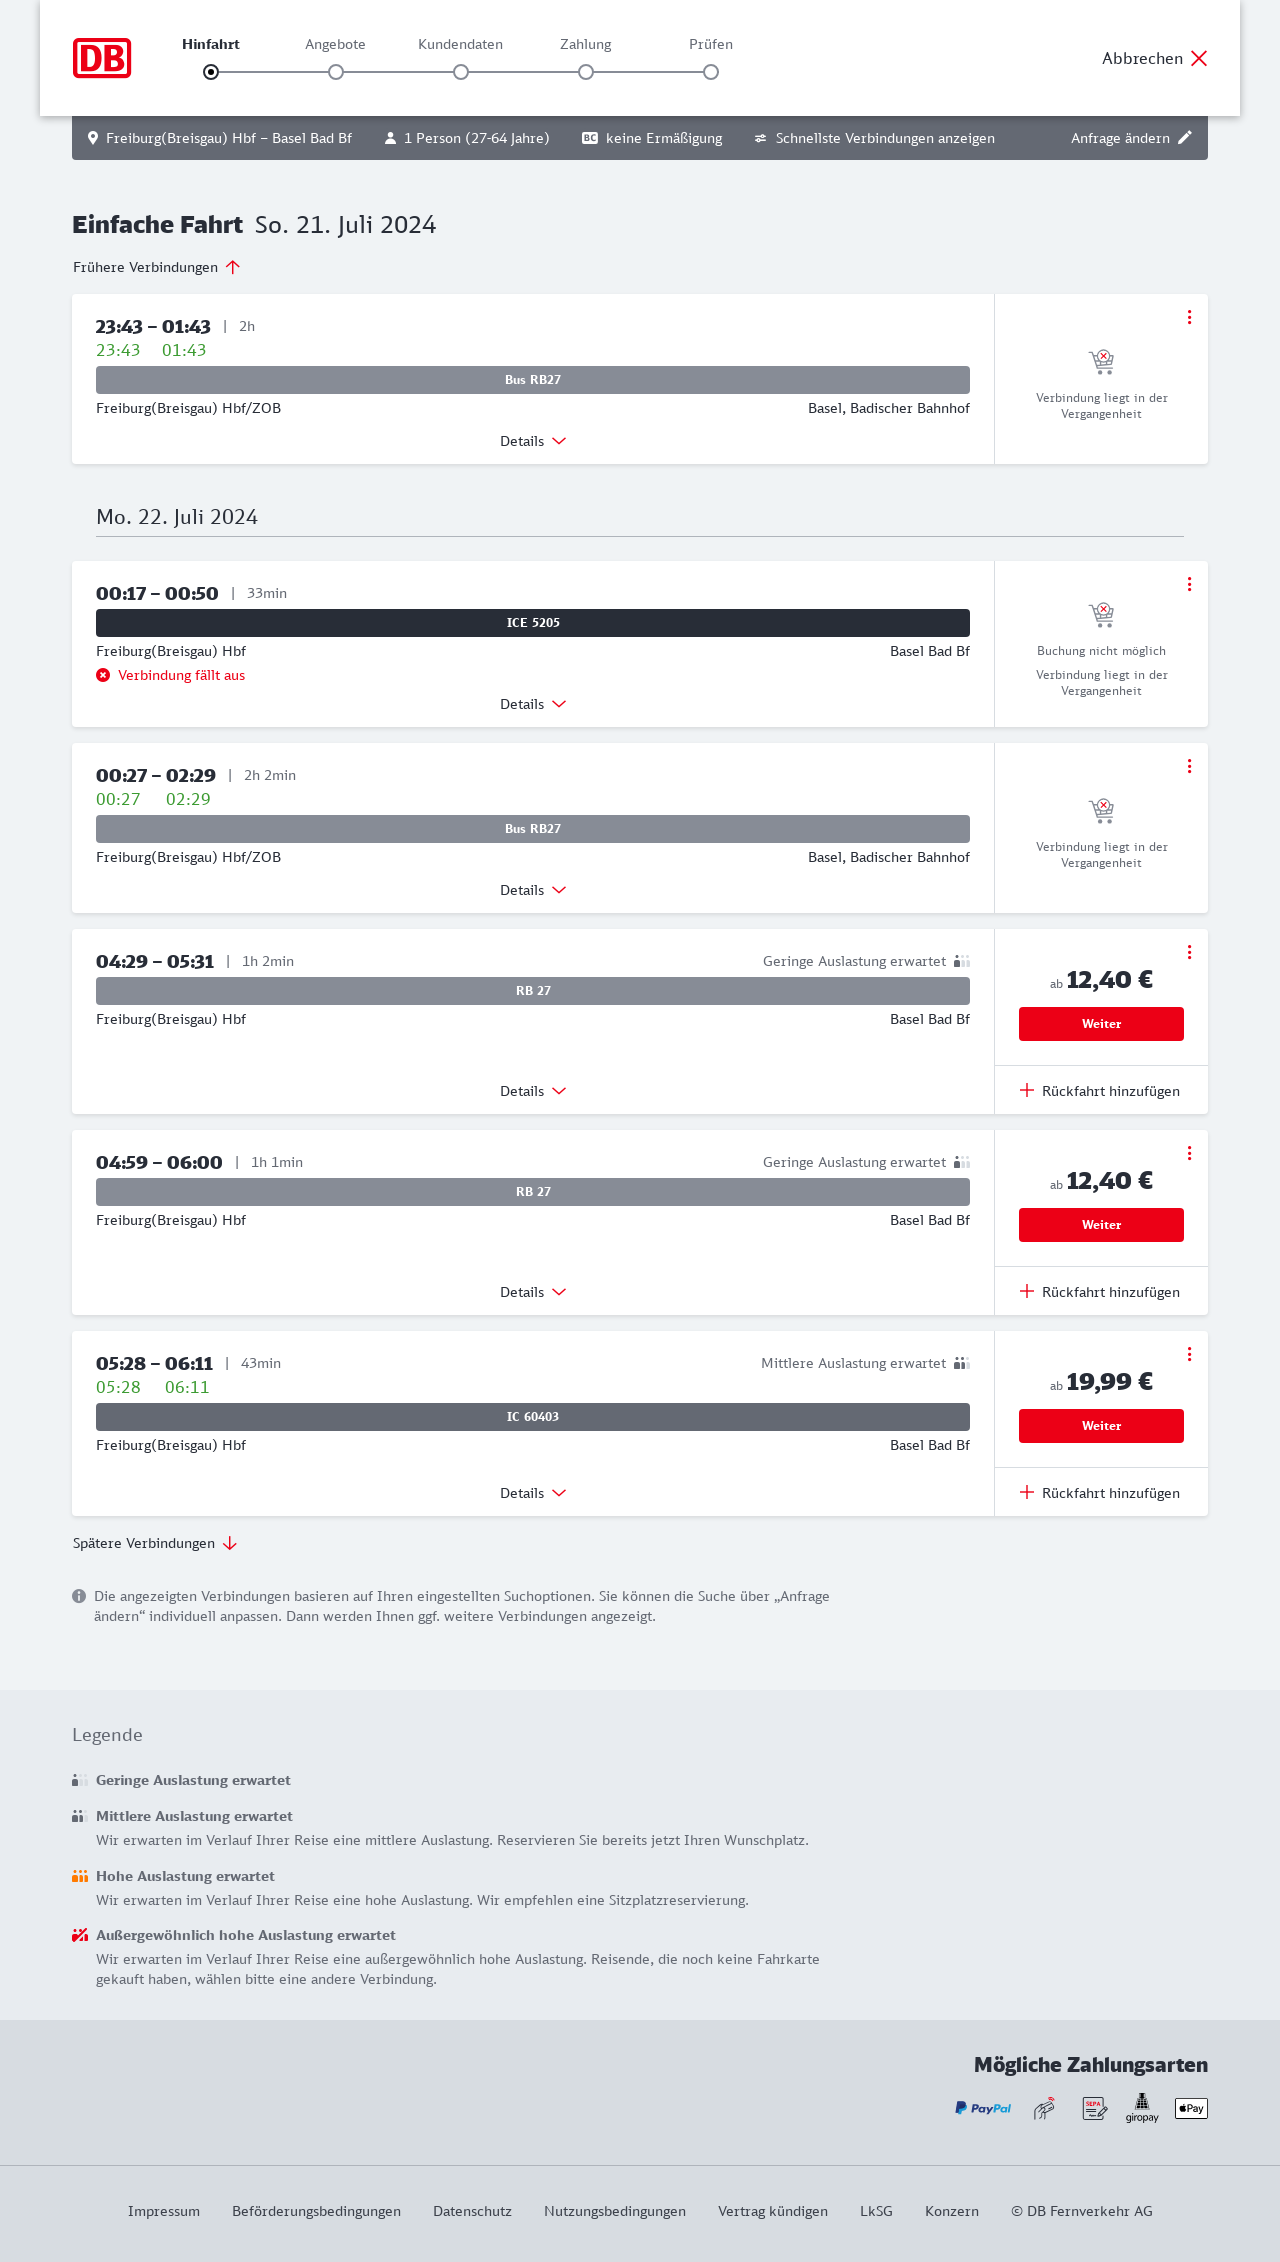Select the Angebote step circle

336,72
